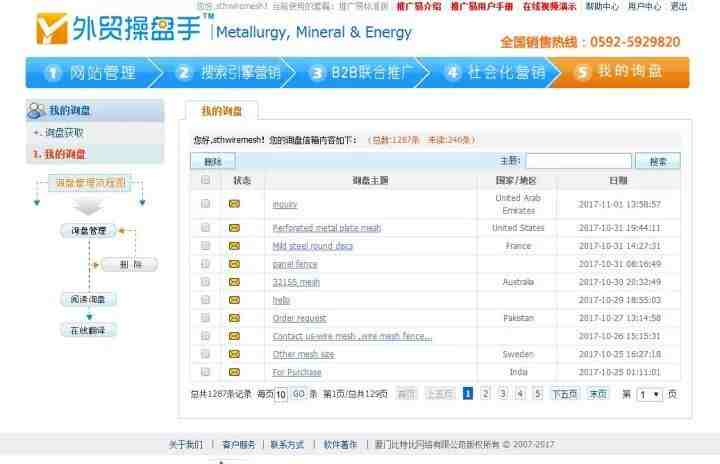Click the 主题 subject search field
720x464 pixels.
click(x=578, y=161)
